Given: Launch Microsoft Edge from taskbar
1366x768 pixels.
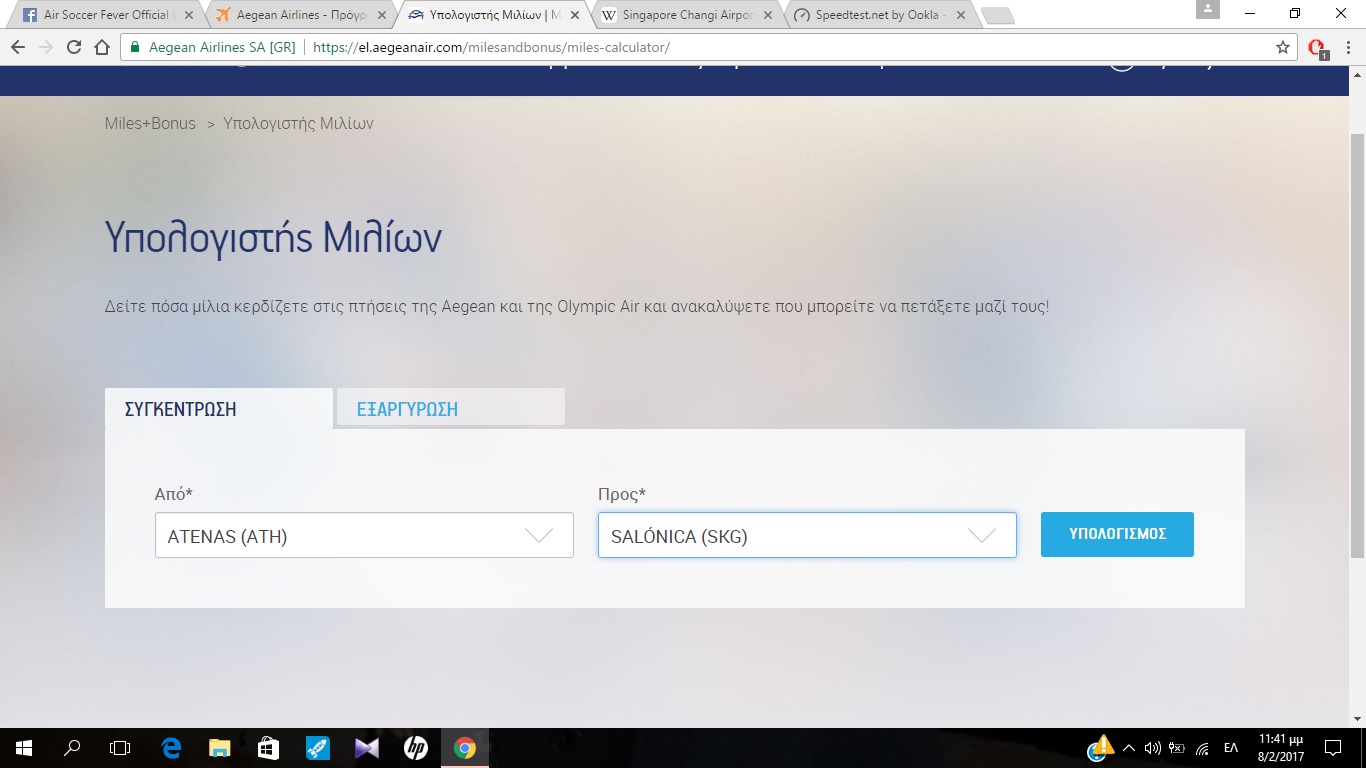Looking at the screenshot, I should click(171, 747).
